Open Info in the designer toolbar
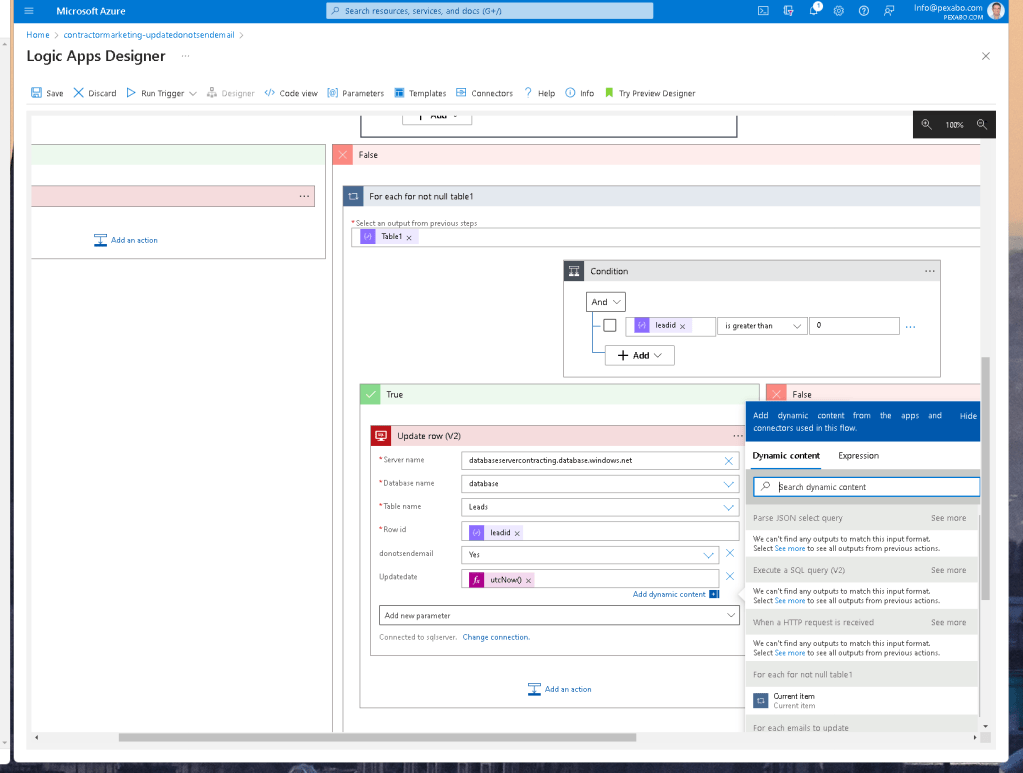 point(580,93)
